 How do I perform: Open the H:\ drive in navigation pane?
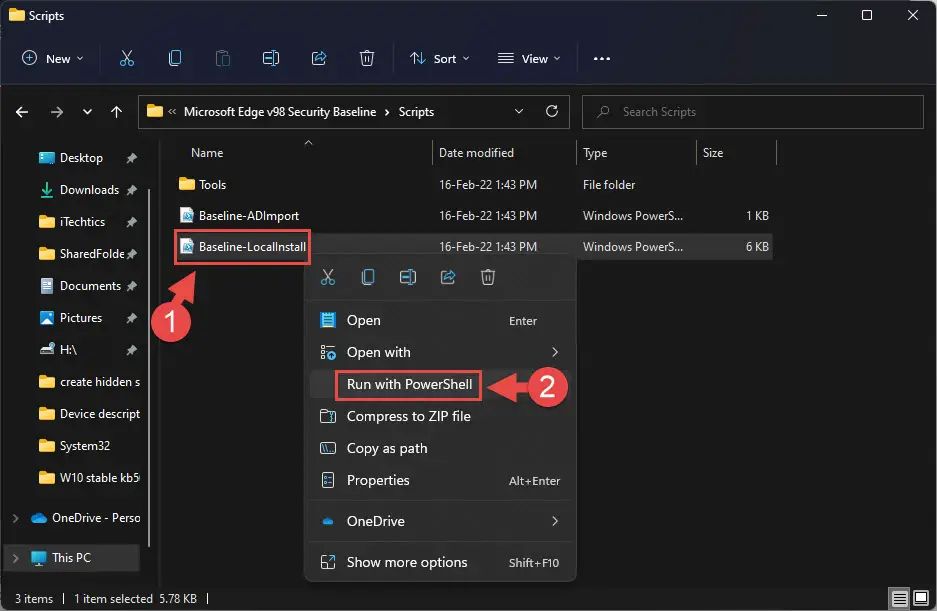tap(68, 350)
